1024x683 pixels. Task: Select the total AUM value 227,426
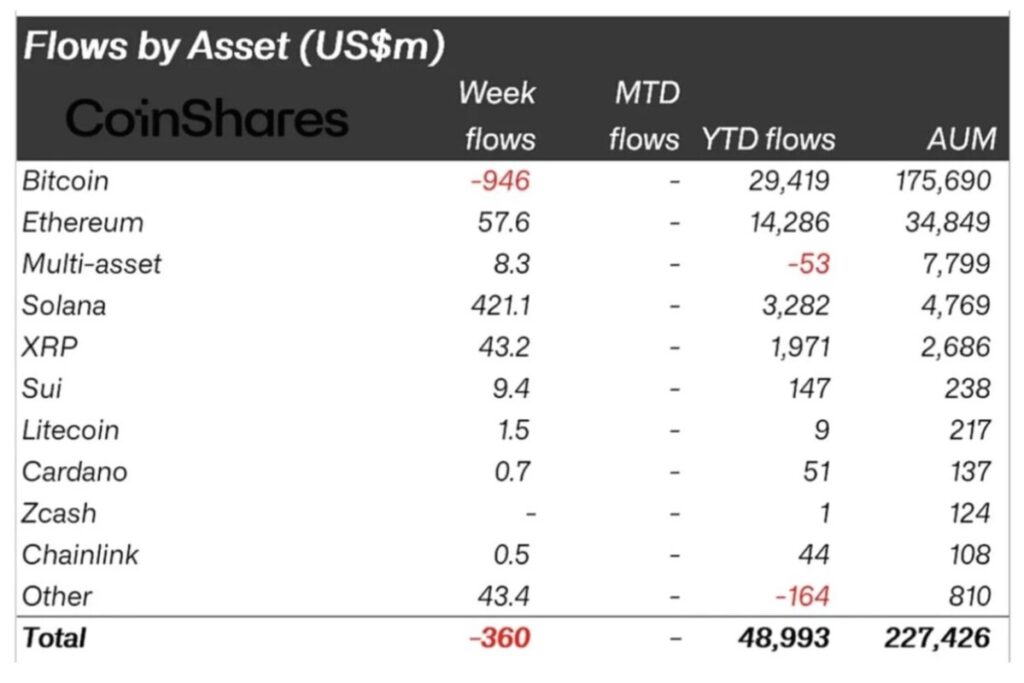[x=937, y=637]
